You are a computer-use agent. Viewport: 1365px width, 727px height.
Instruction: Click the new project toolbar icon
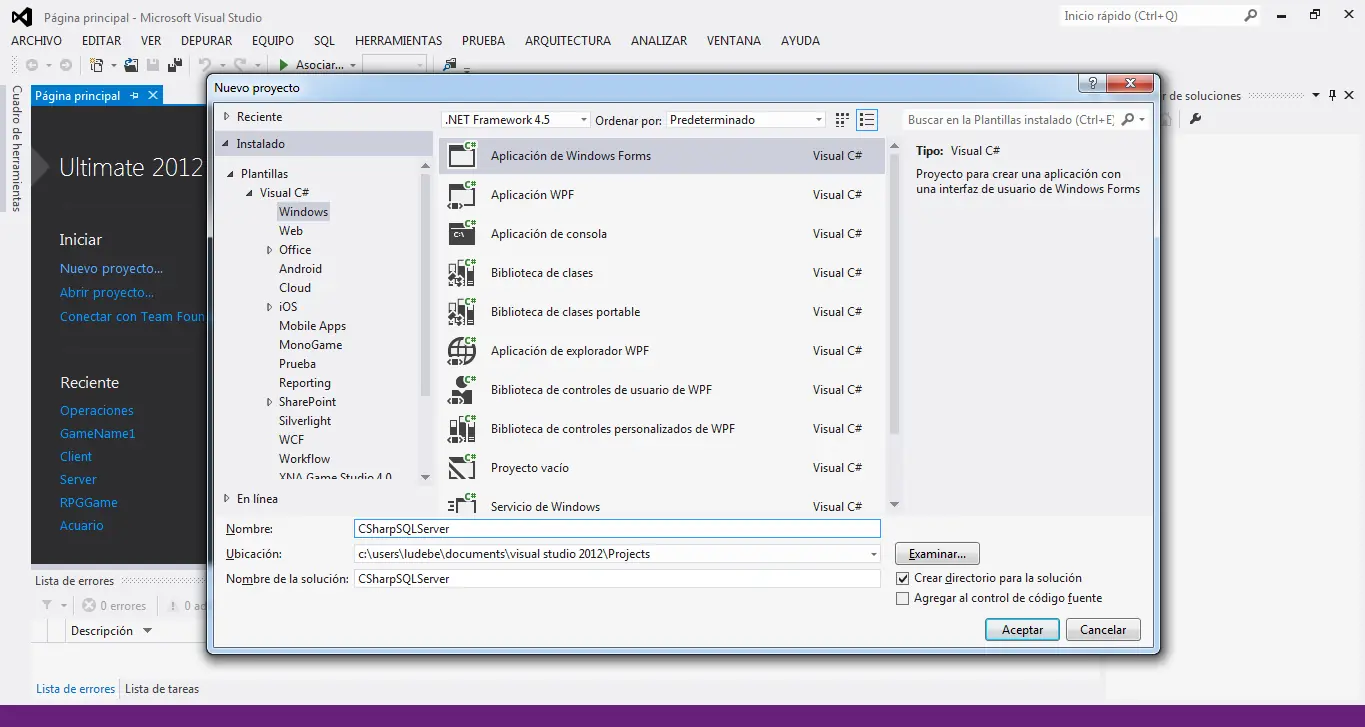tap(97, 65)
